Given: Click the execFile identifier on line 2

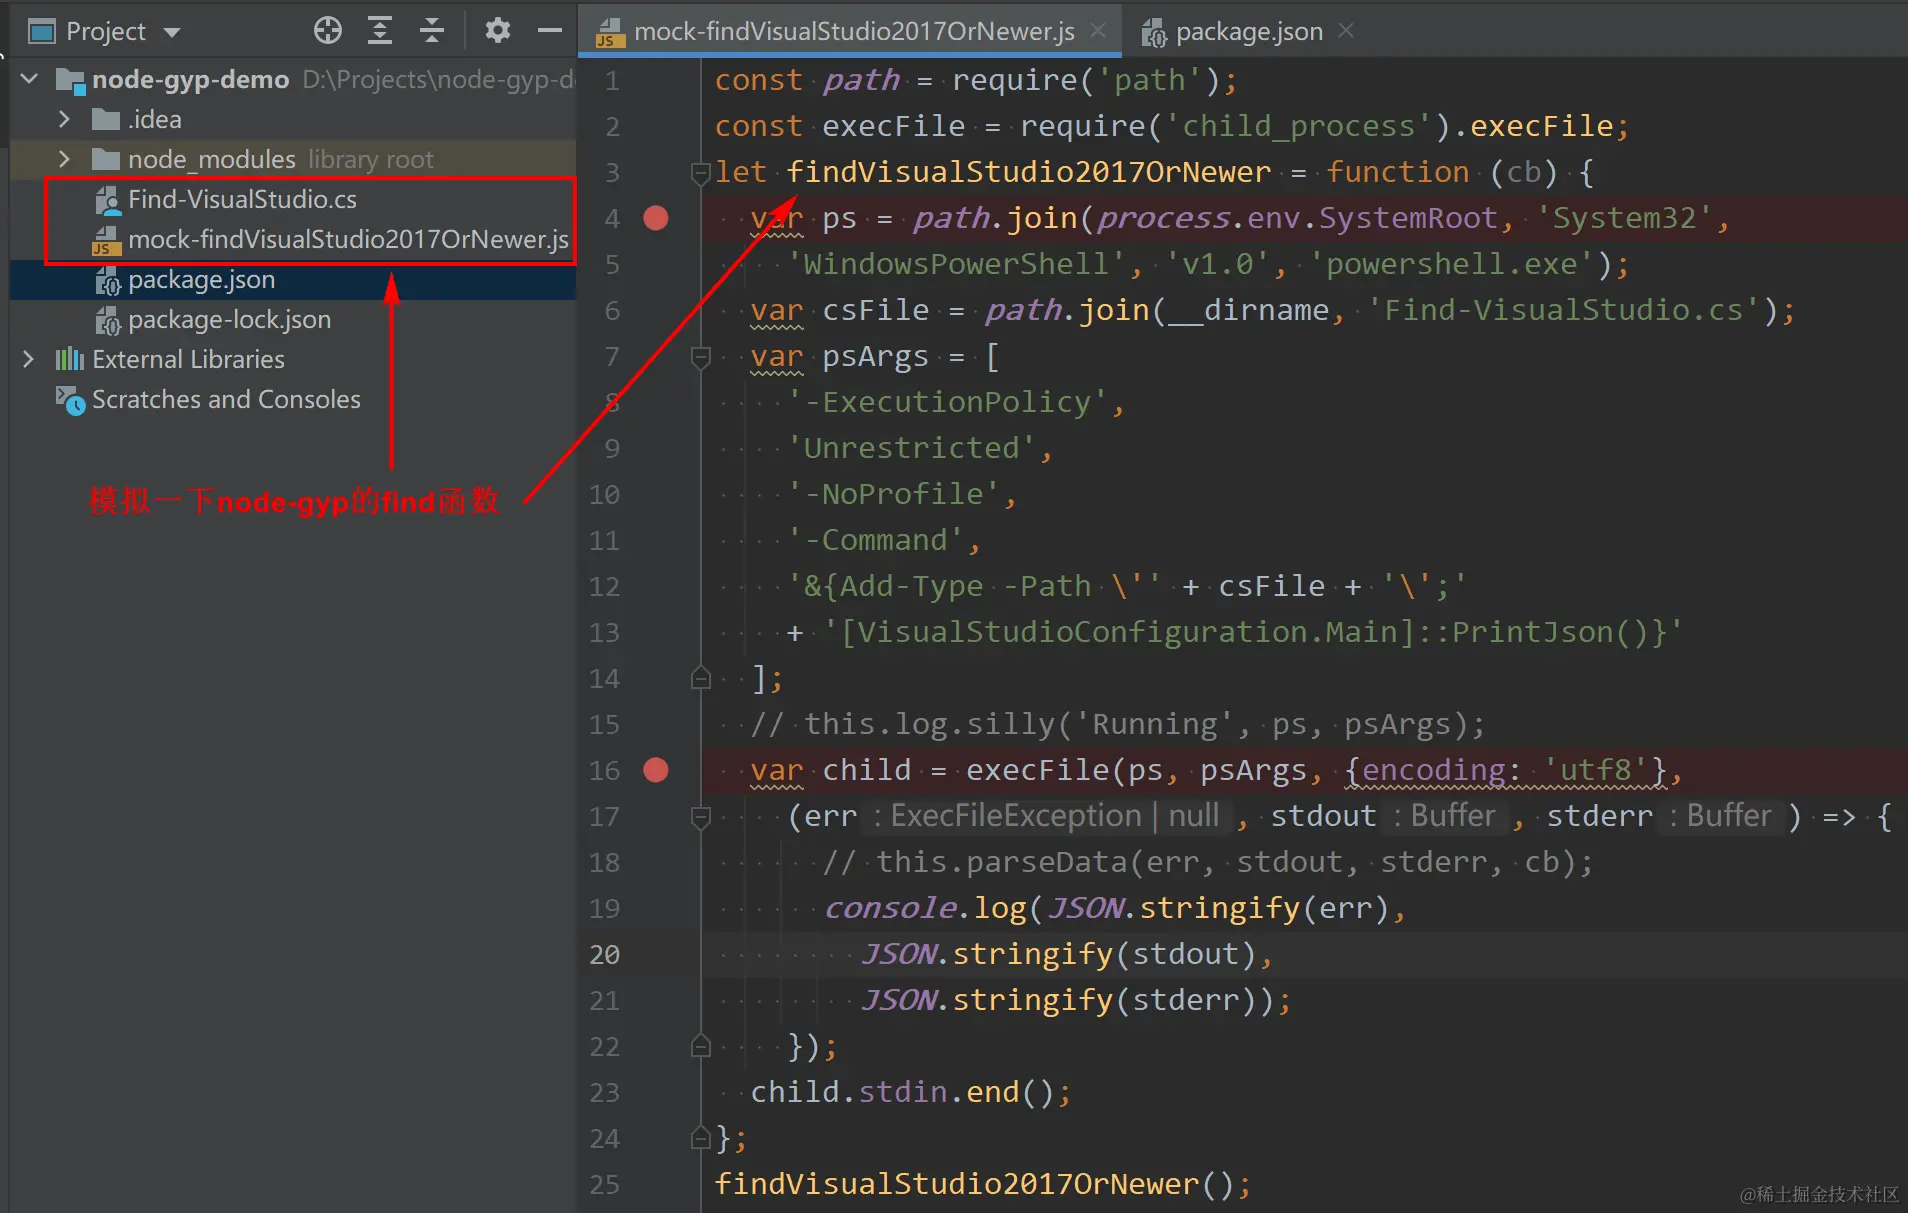Looking at the screenshot, I should 893,126.
